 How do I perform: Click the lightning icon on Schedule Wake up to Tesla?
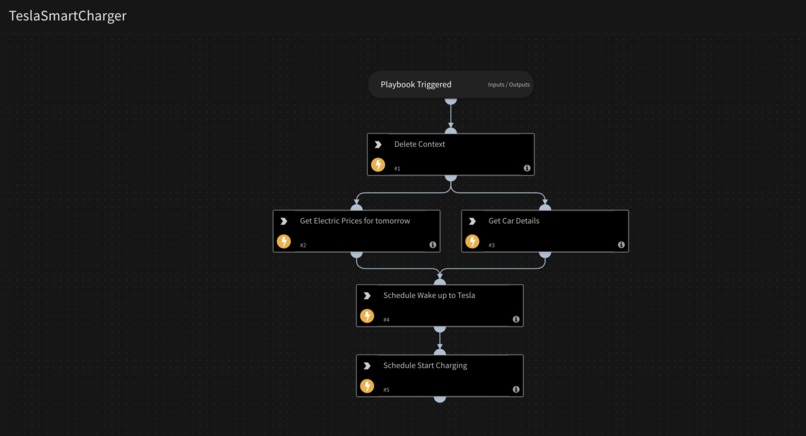pos(367,316)
